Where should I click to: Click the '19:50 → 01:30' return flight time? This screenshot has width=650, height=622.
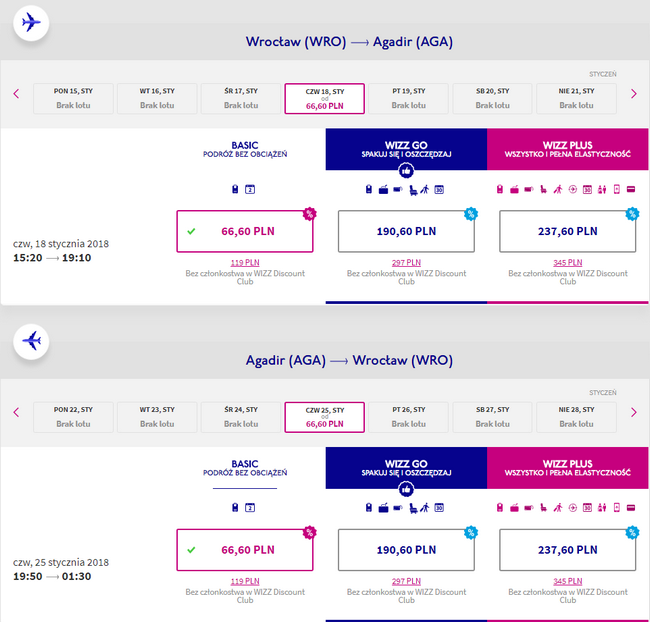(52, 576)
